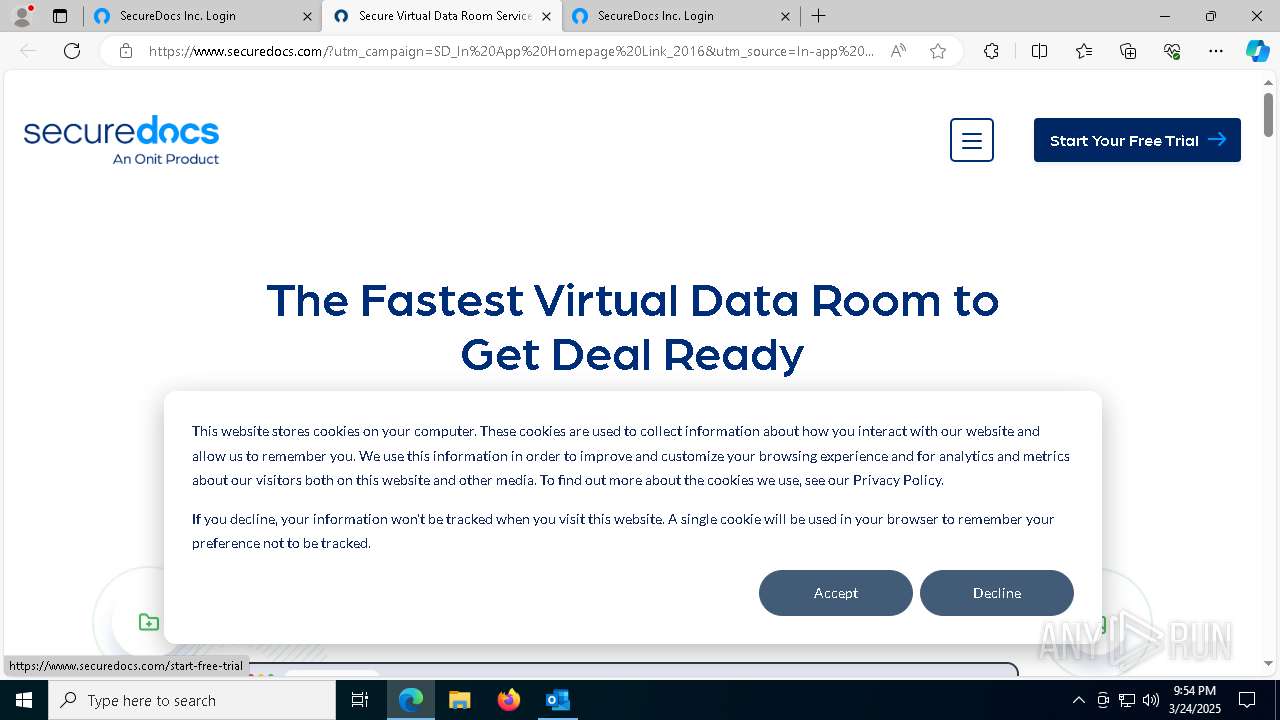Viewport: 1280px width, 720px height.
Task: Open Microsoft Edge from taskbar
Action: point(411,700)
